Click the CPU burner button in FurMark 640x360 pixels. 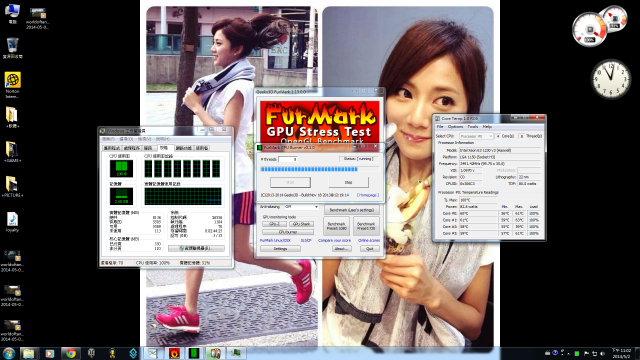(288, 232)
